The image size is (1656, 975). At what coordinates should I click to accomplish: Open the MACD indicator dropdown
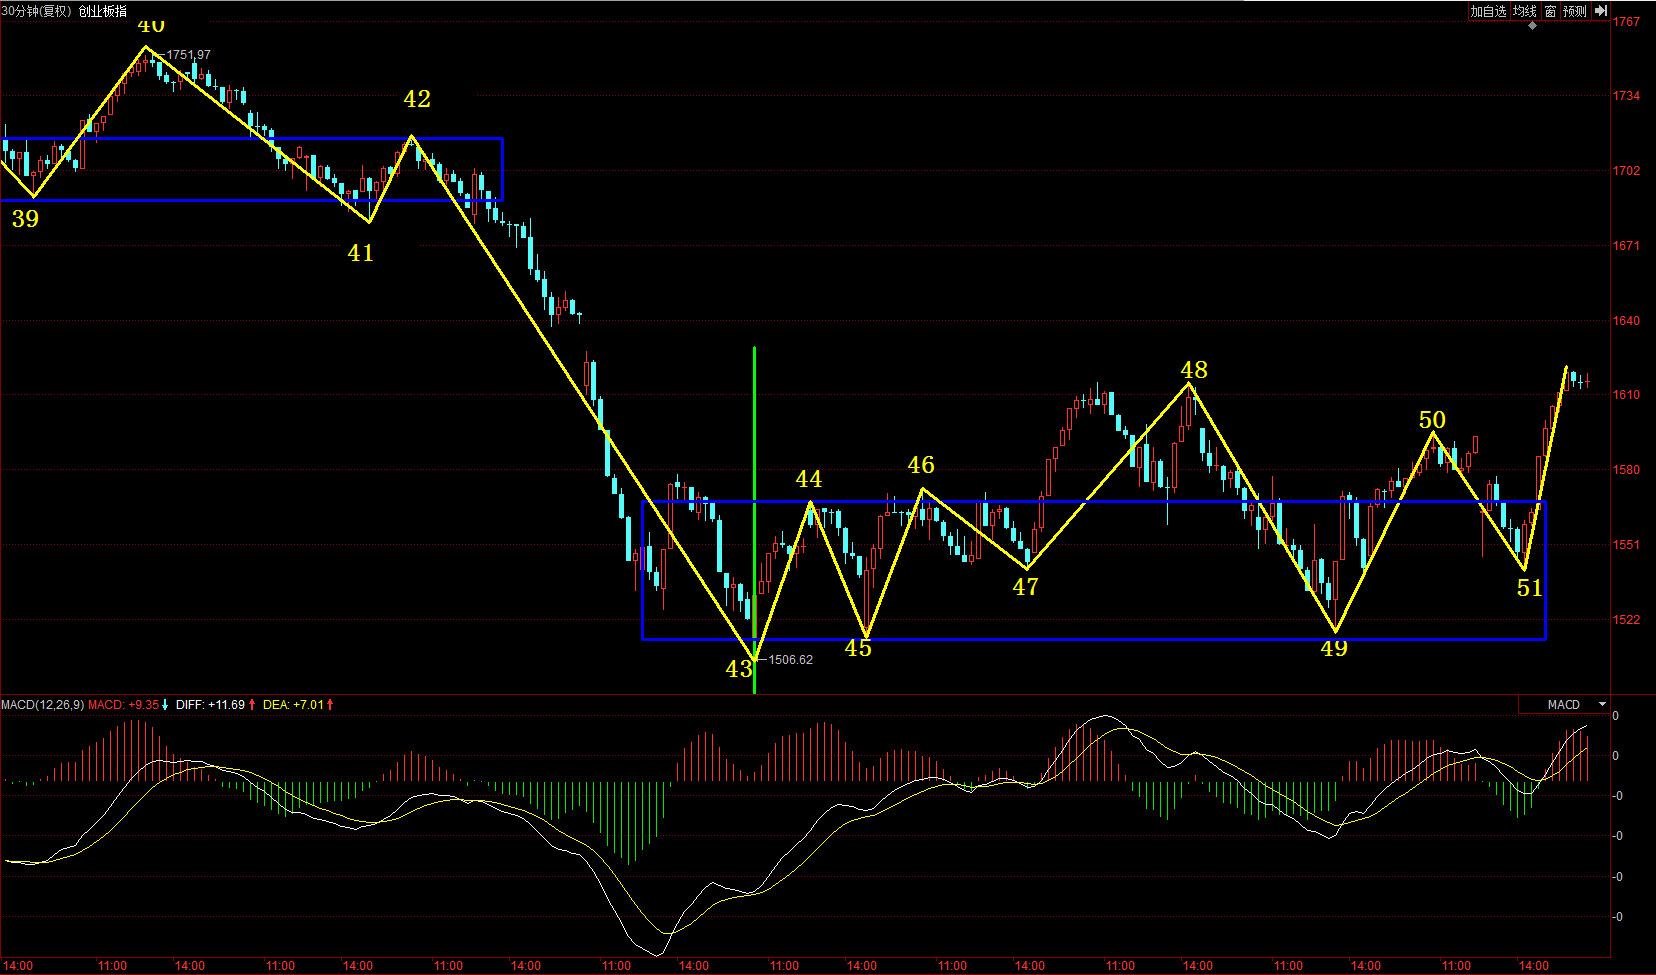pyautogui.click(x=1602, y=705)
